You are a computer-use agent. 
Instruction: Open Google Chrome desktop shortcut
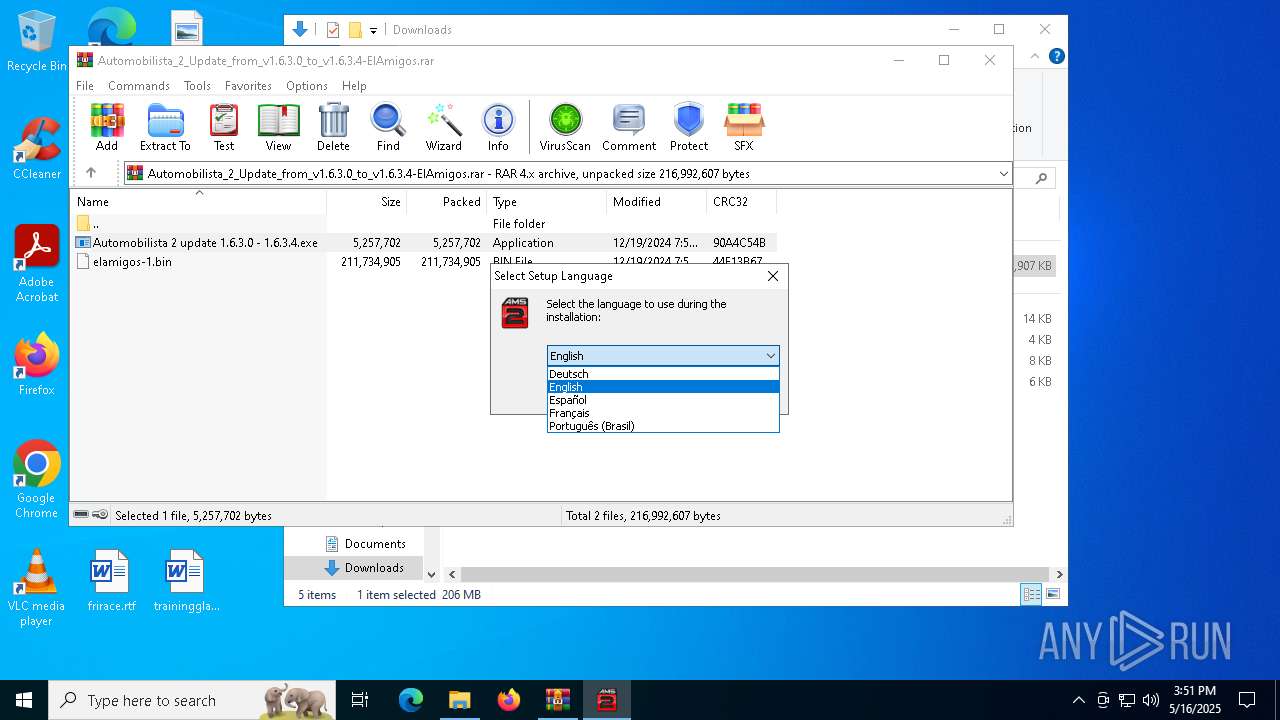click(x=36, y=480)
